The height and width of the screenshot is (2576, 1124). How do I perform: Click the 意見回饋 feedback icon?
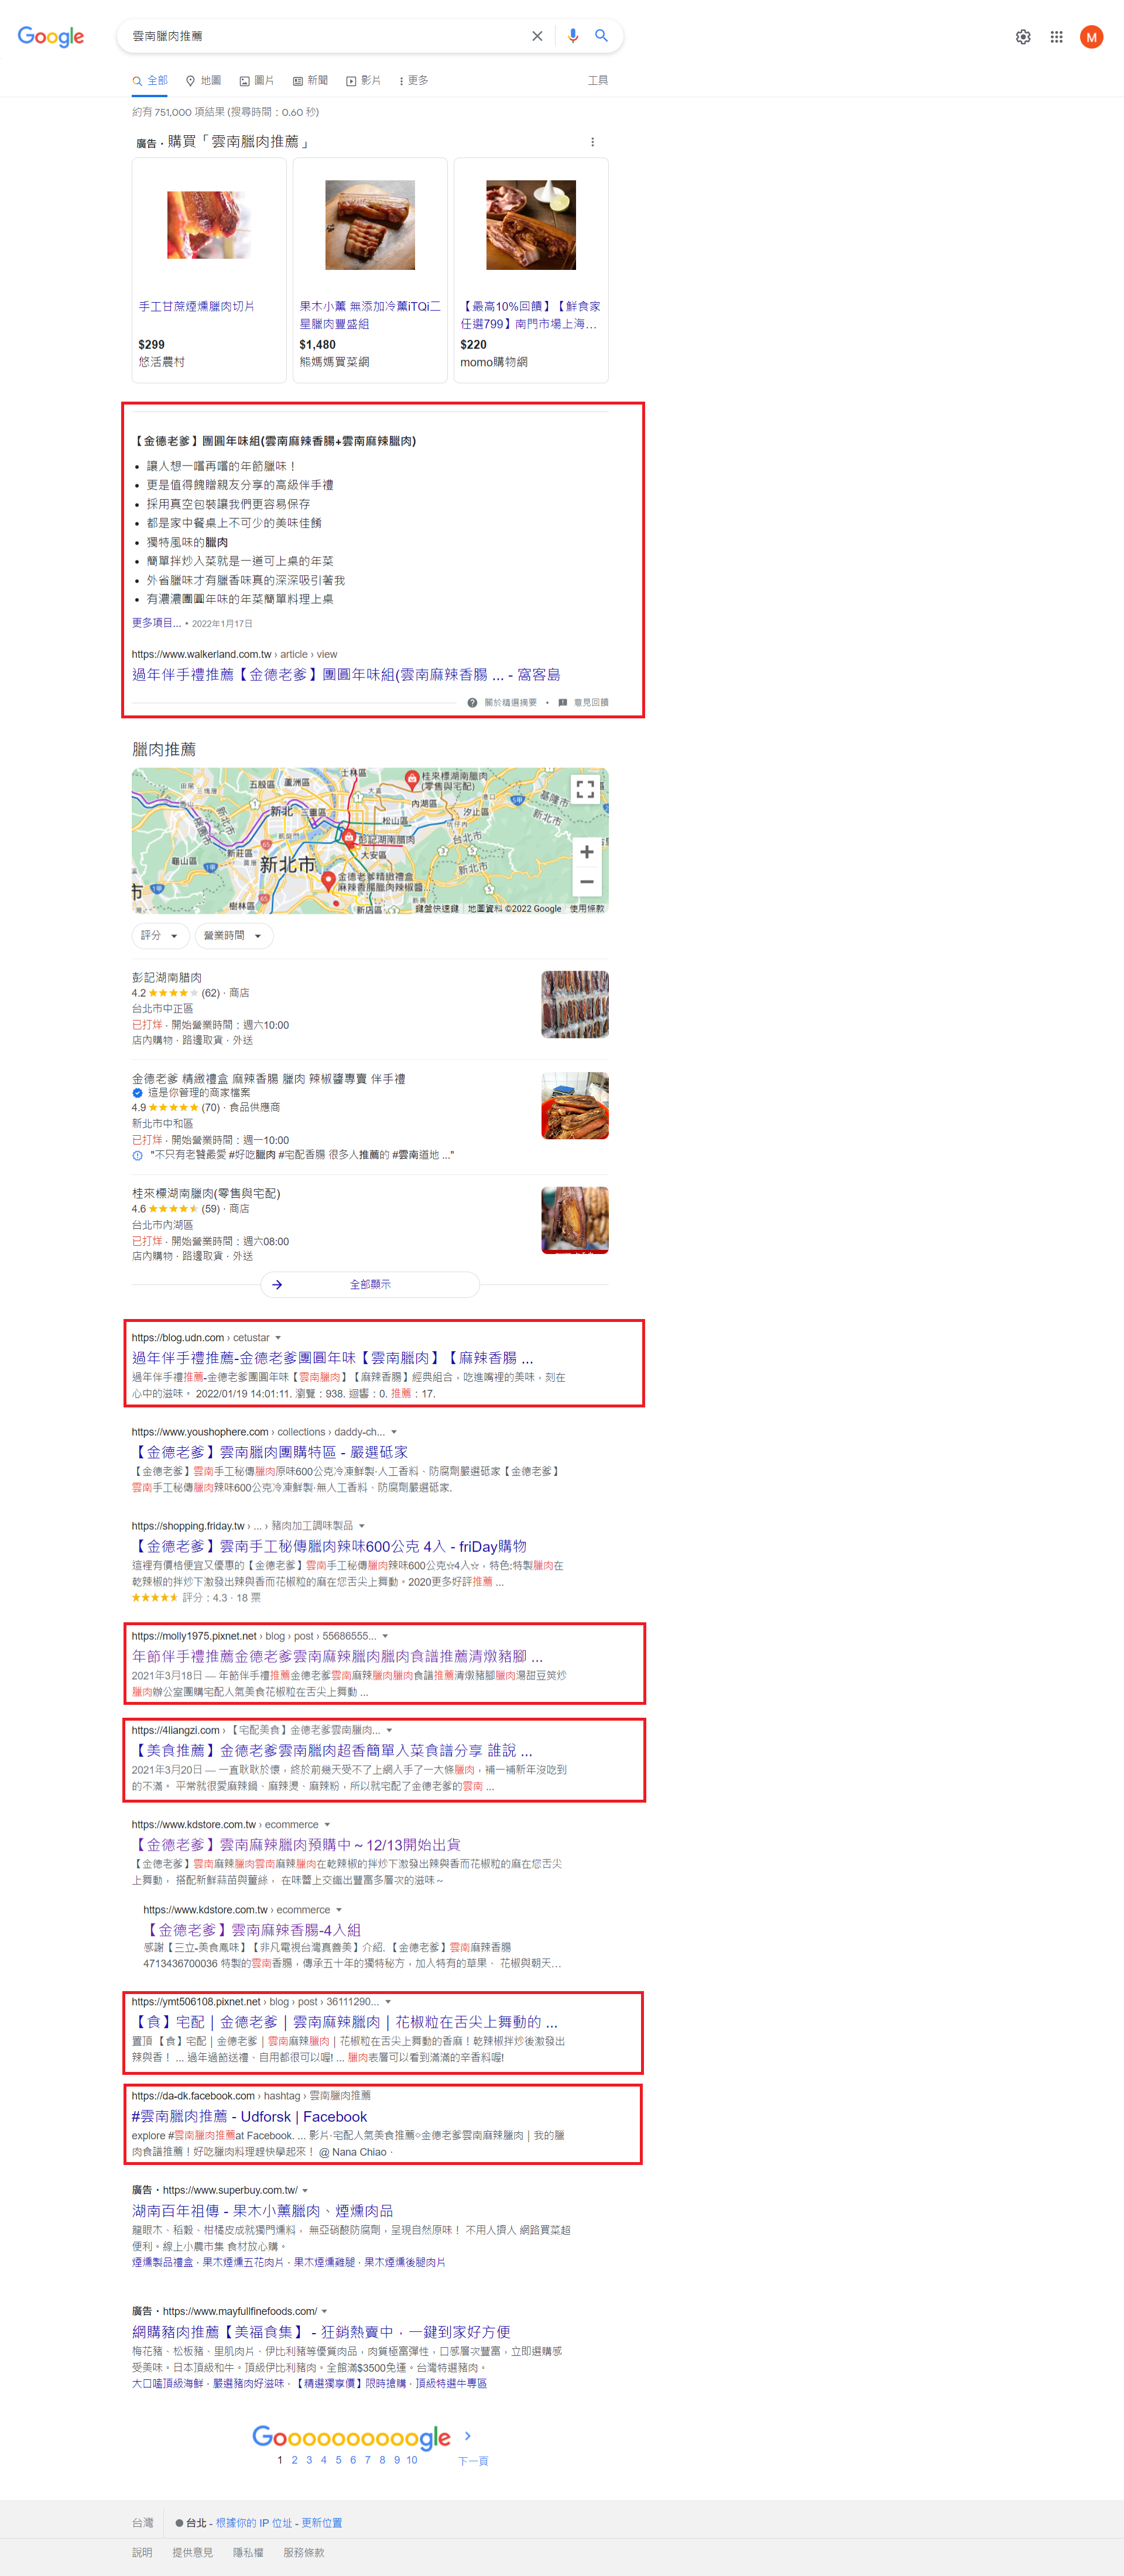coord(562,702)
